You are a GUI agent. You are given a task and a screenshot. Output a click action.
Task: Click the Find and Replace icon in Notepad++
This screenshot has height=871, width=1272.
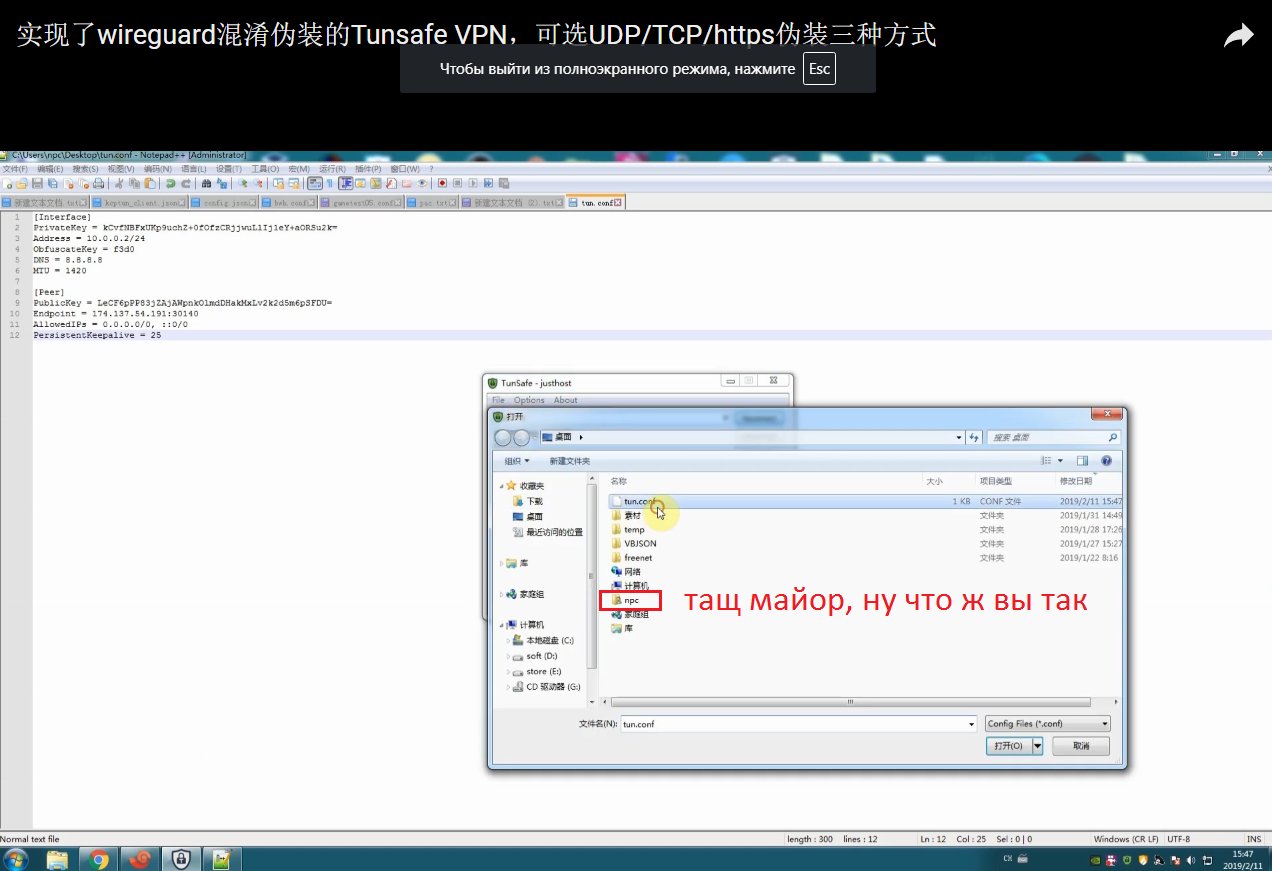222,184
